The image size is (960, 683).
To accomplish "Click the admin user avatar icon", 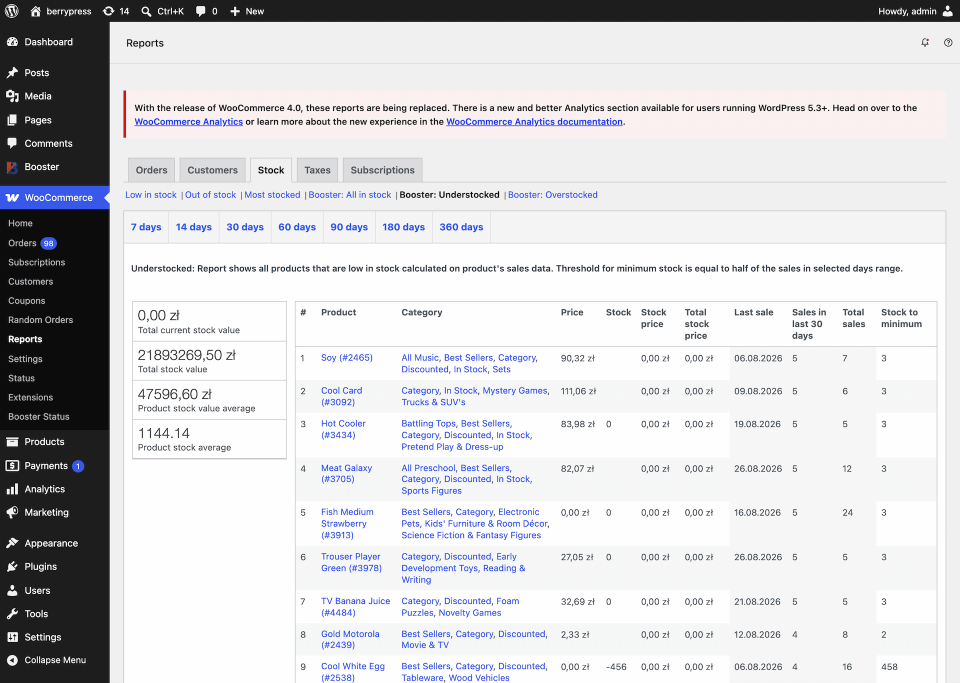I will [x=948, y=11].
